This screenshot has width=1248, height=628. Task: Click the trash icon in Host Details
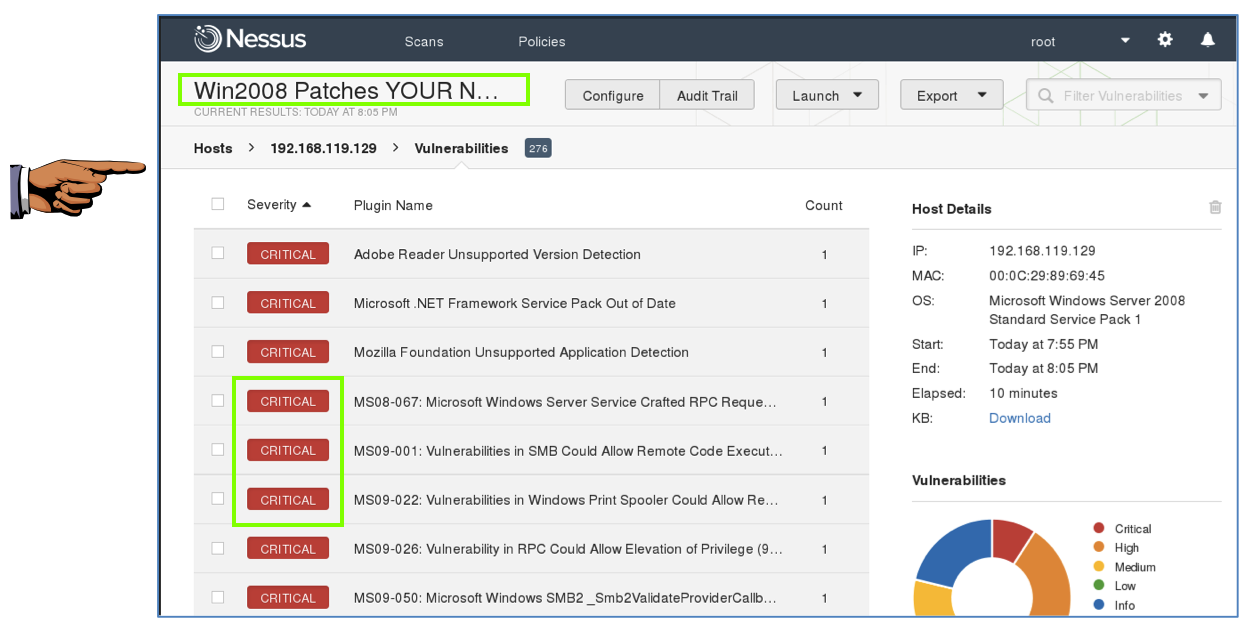pos(1215,207)
